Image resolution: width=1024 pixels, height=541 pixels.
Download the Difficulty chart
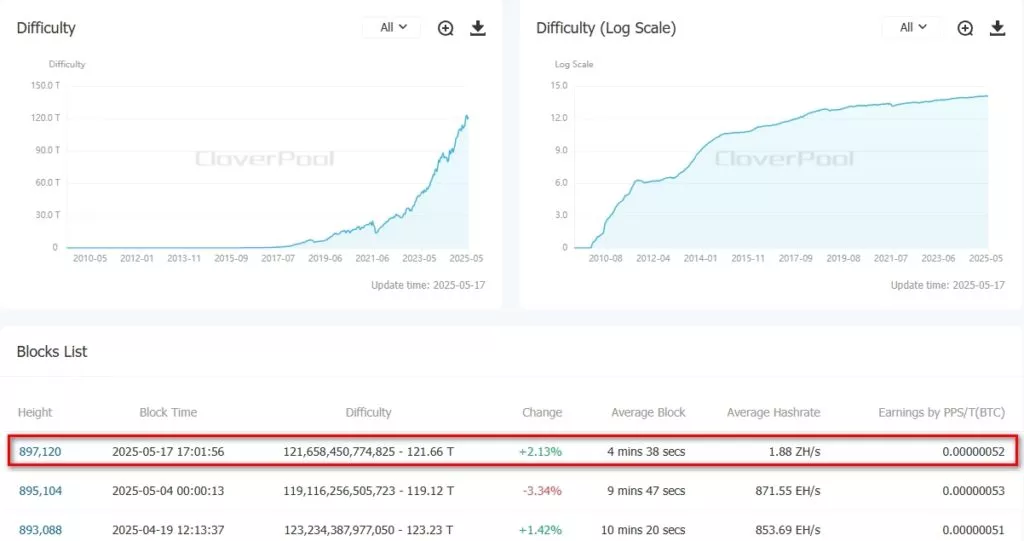click(478, 28)
